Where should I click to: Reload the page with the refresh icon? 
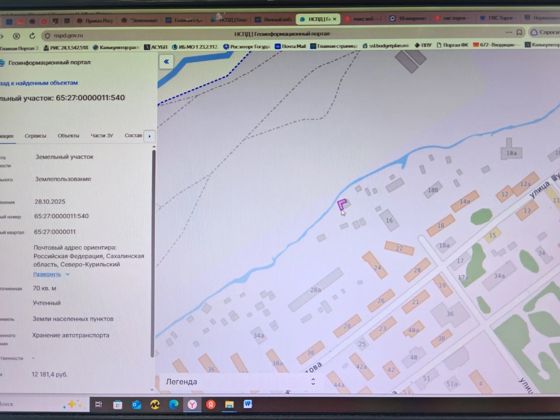32,36
